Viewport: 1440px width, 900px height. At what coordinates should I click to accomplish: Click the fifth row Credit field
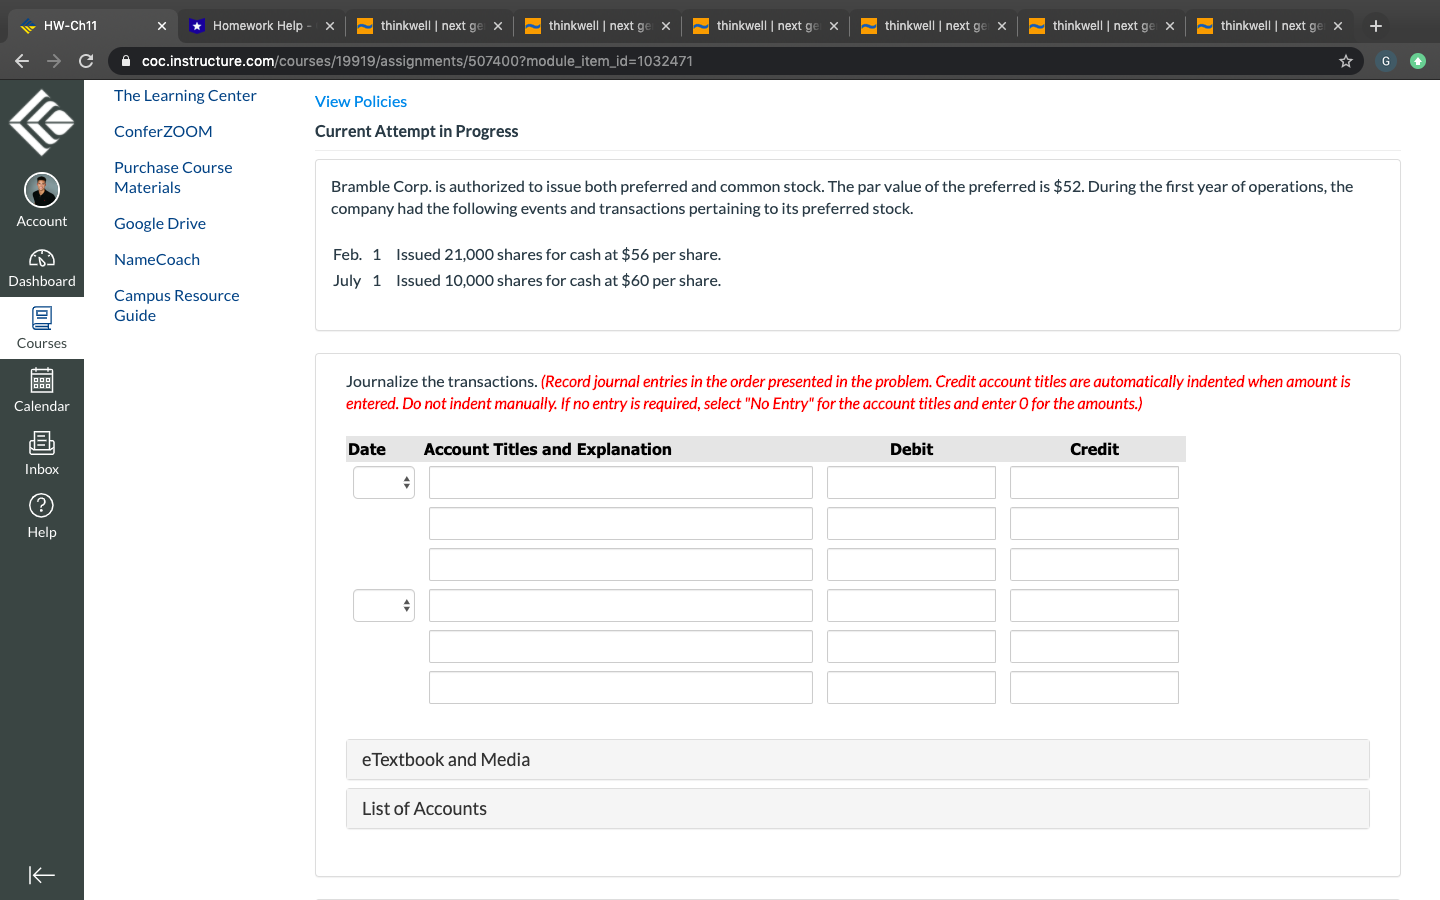point(1094,647)
